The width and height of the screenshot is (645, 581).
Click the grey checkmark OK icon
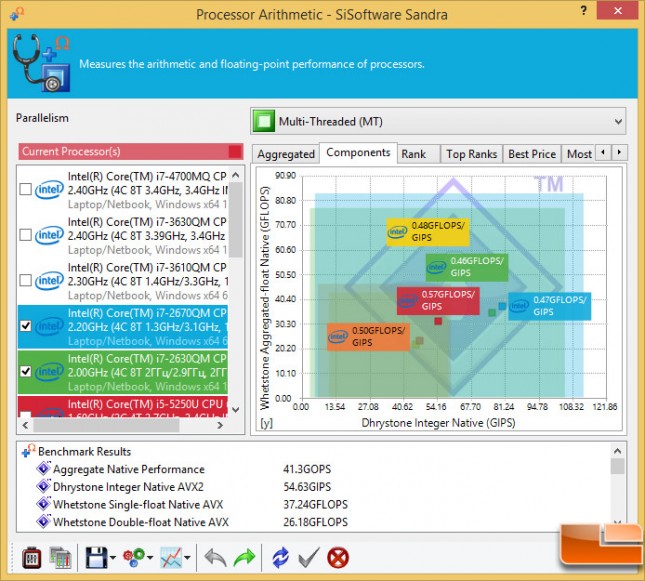(x=309, y=558)
